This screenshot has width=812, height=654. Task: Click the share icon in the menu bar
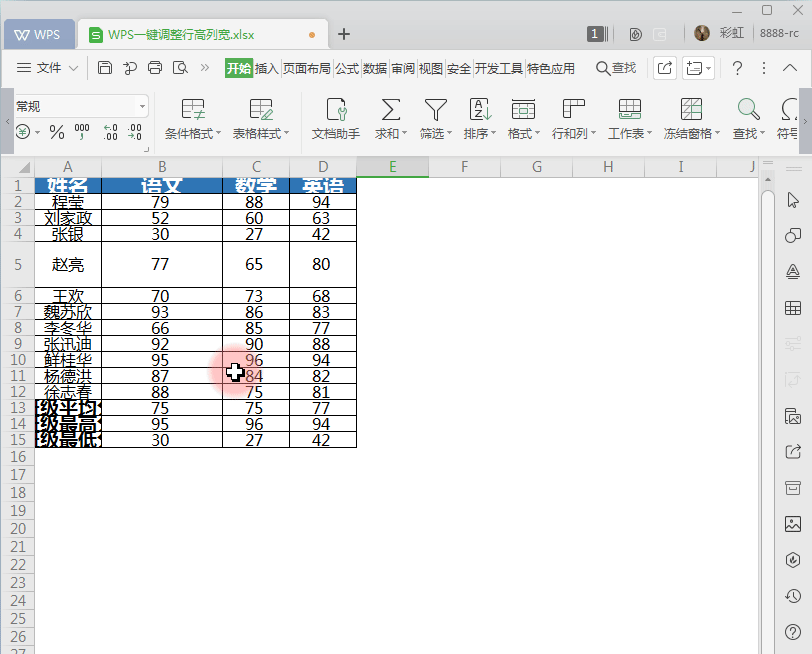click(665, 68)
